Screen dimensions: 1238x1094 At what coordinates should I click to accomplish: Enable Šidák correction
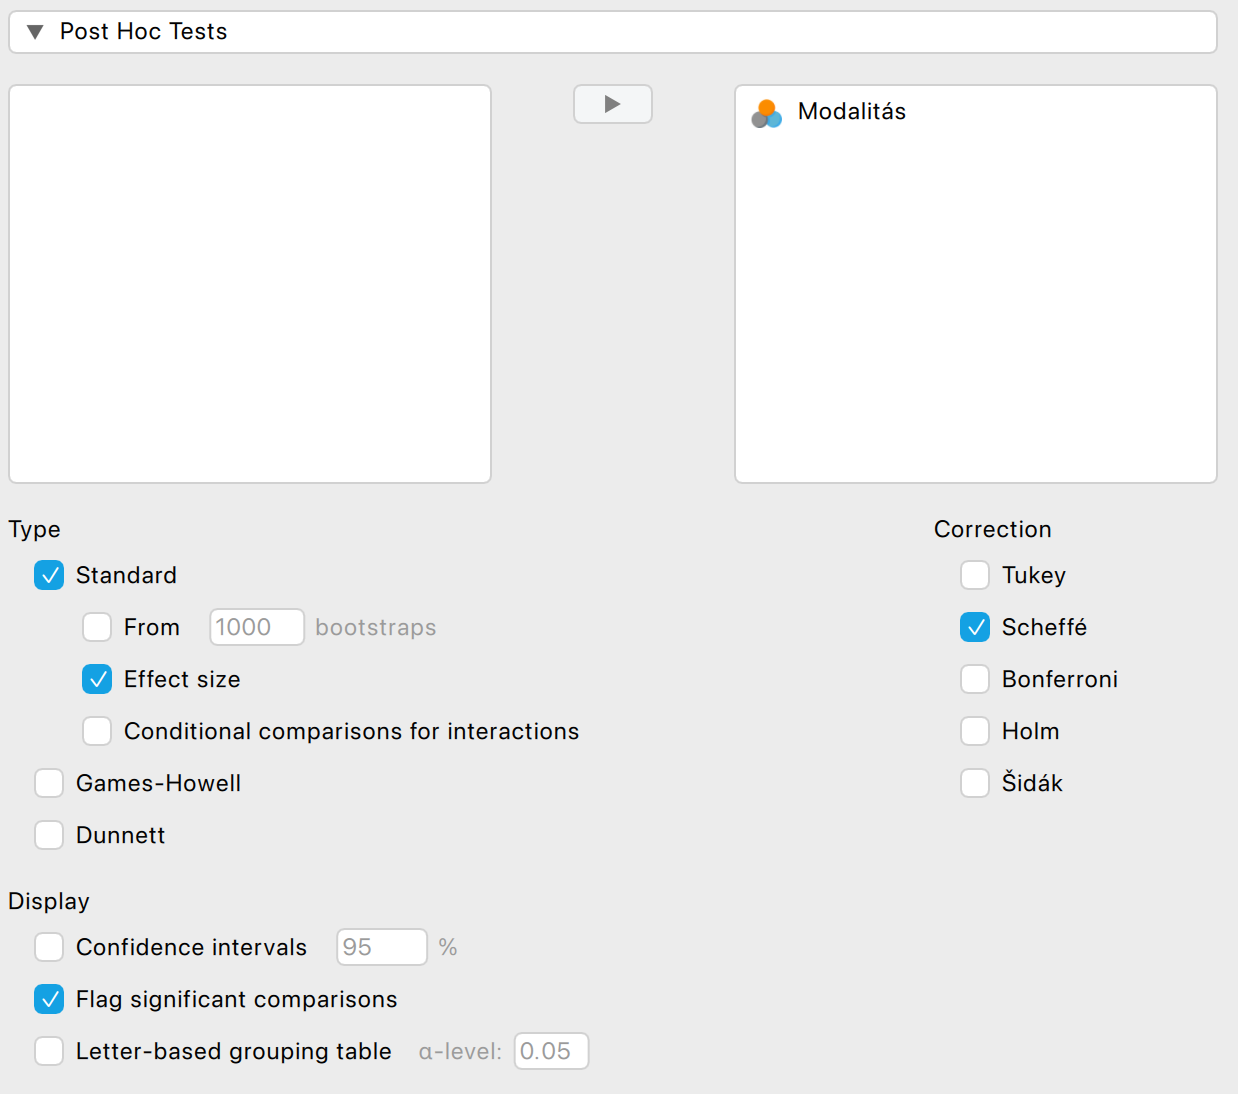(975, 783)
